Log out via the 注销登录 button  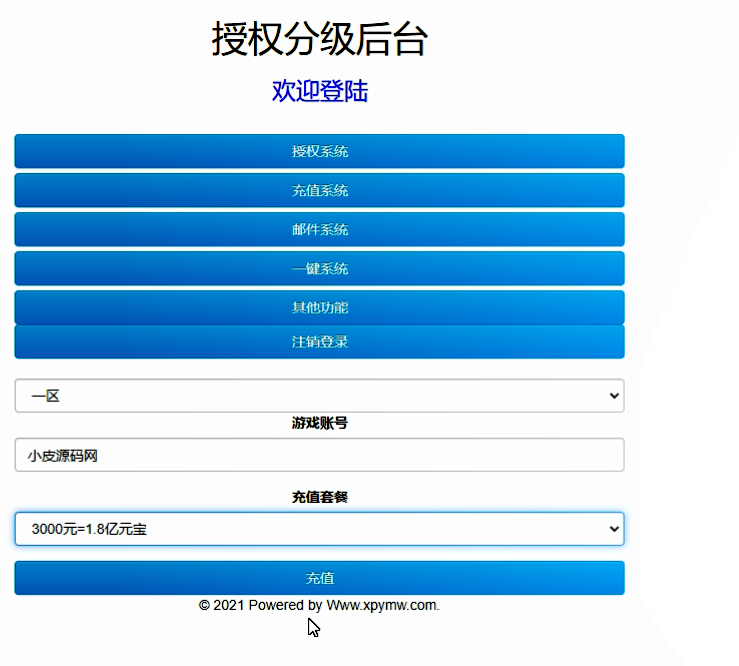pos(319,342)
